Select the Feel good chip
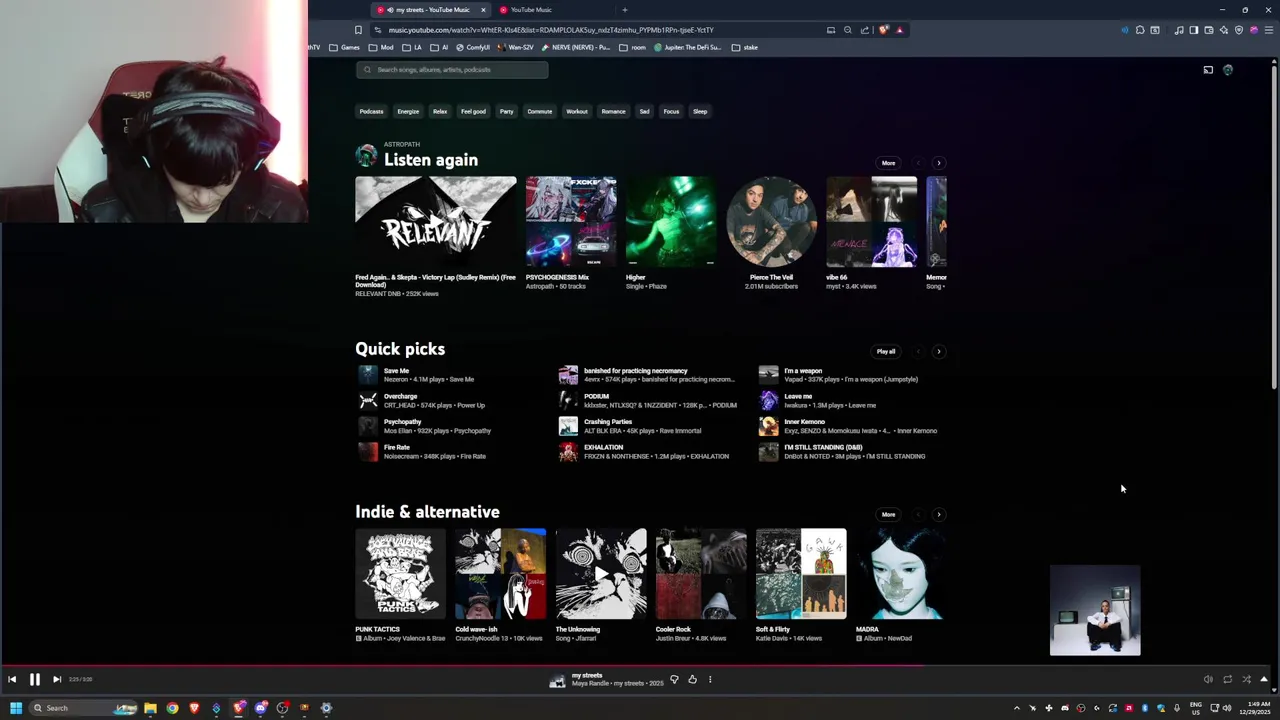1280x720 pixels. (473, 111)
